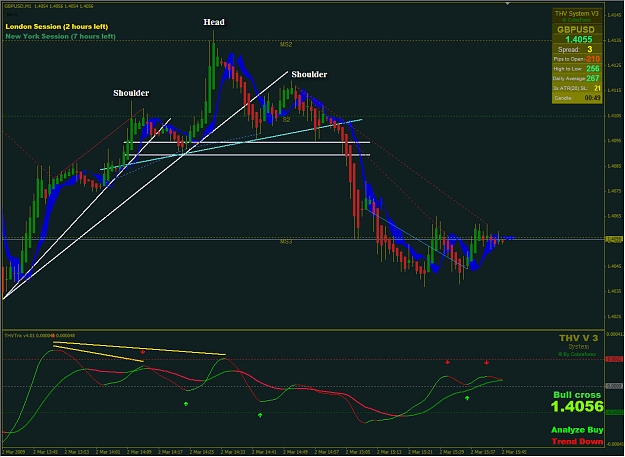Click the large 1.4056 cross price
Screen dimensions: 625x457
point(577,407)
